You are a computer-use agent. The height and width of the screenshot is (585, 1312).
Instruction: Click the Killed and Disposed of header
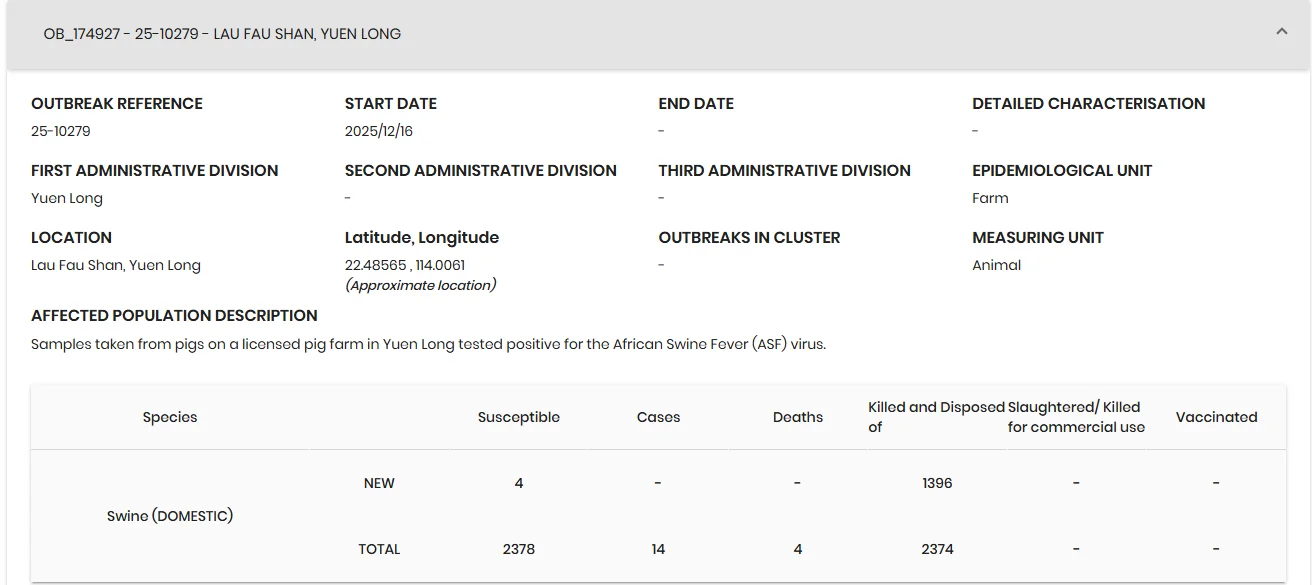point(936,417)
